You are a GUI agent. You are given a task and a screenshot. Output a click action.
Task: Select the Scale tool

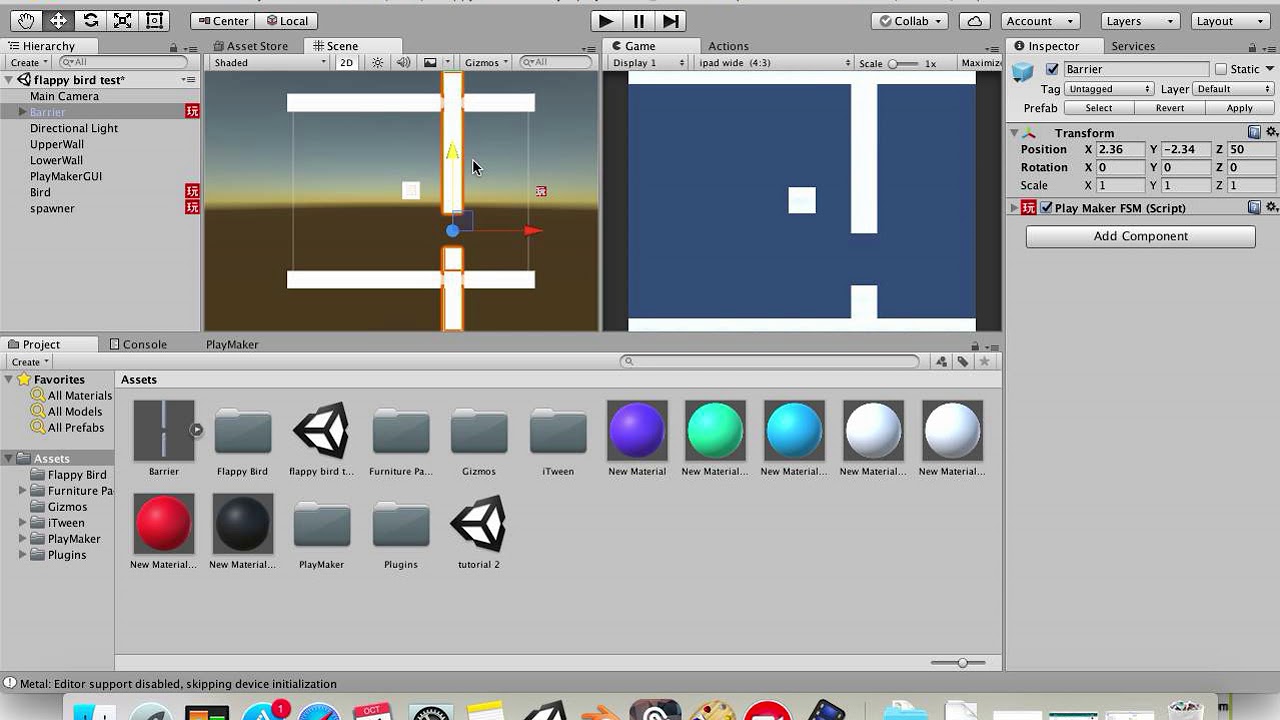point(122,20)
